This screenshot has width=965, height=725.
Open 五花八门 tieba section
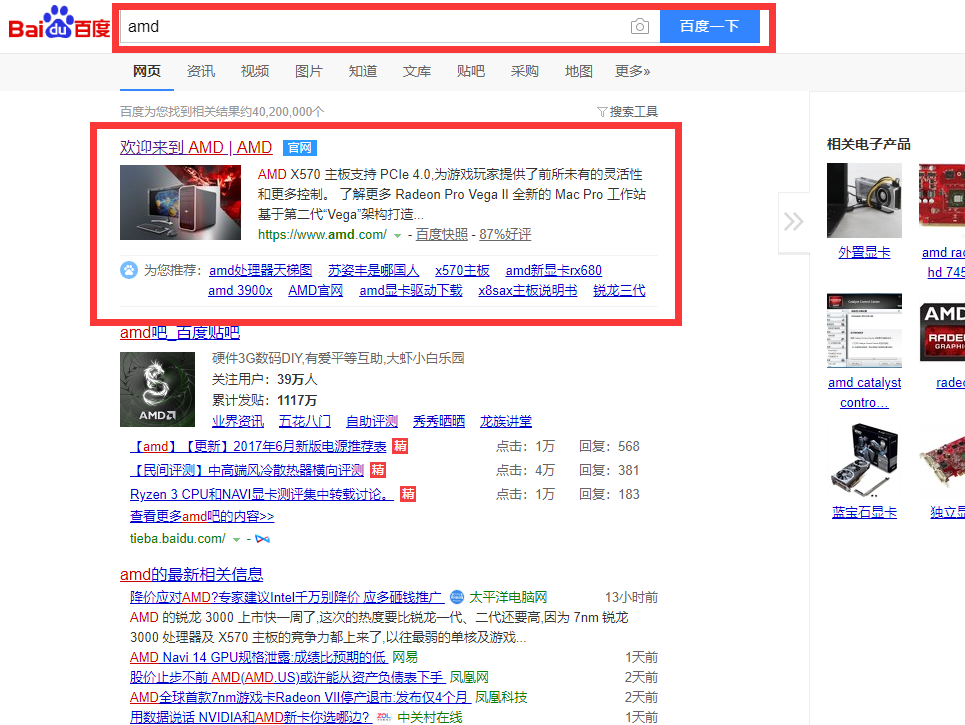[305, 422]
